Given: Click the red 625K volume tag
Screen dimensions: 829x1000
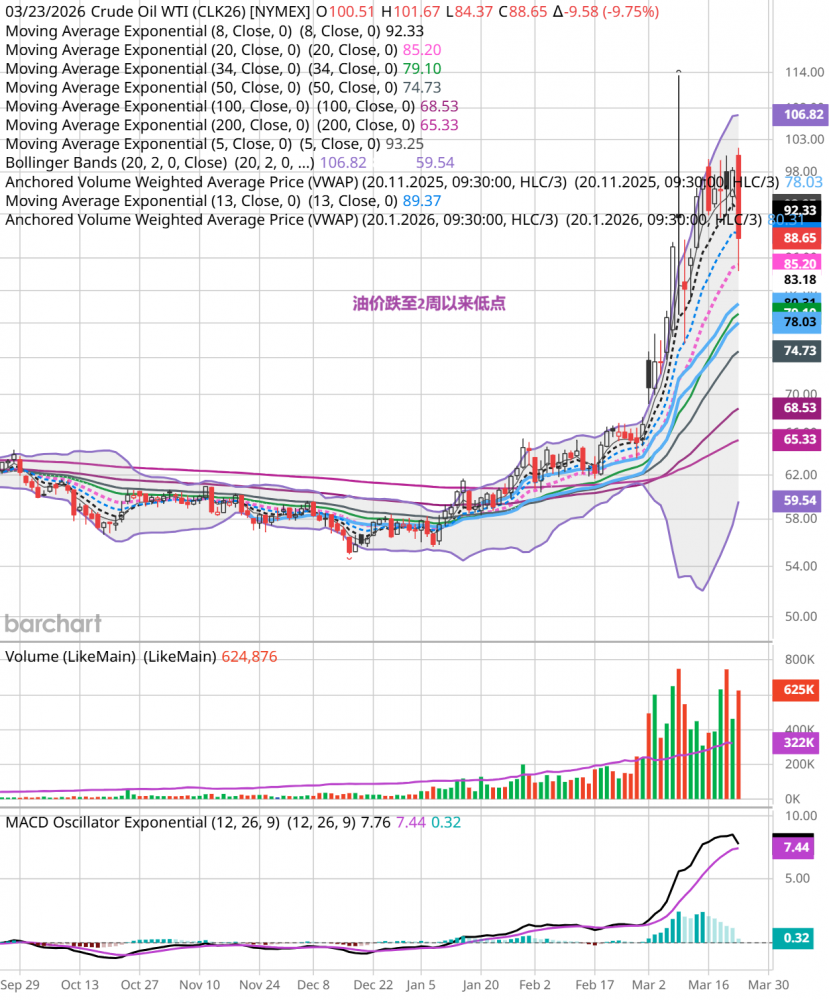Looking at the screenshot, I should (799, 690).
